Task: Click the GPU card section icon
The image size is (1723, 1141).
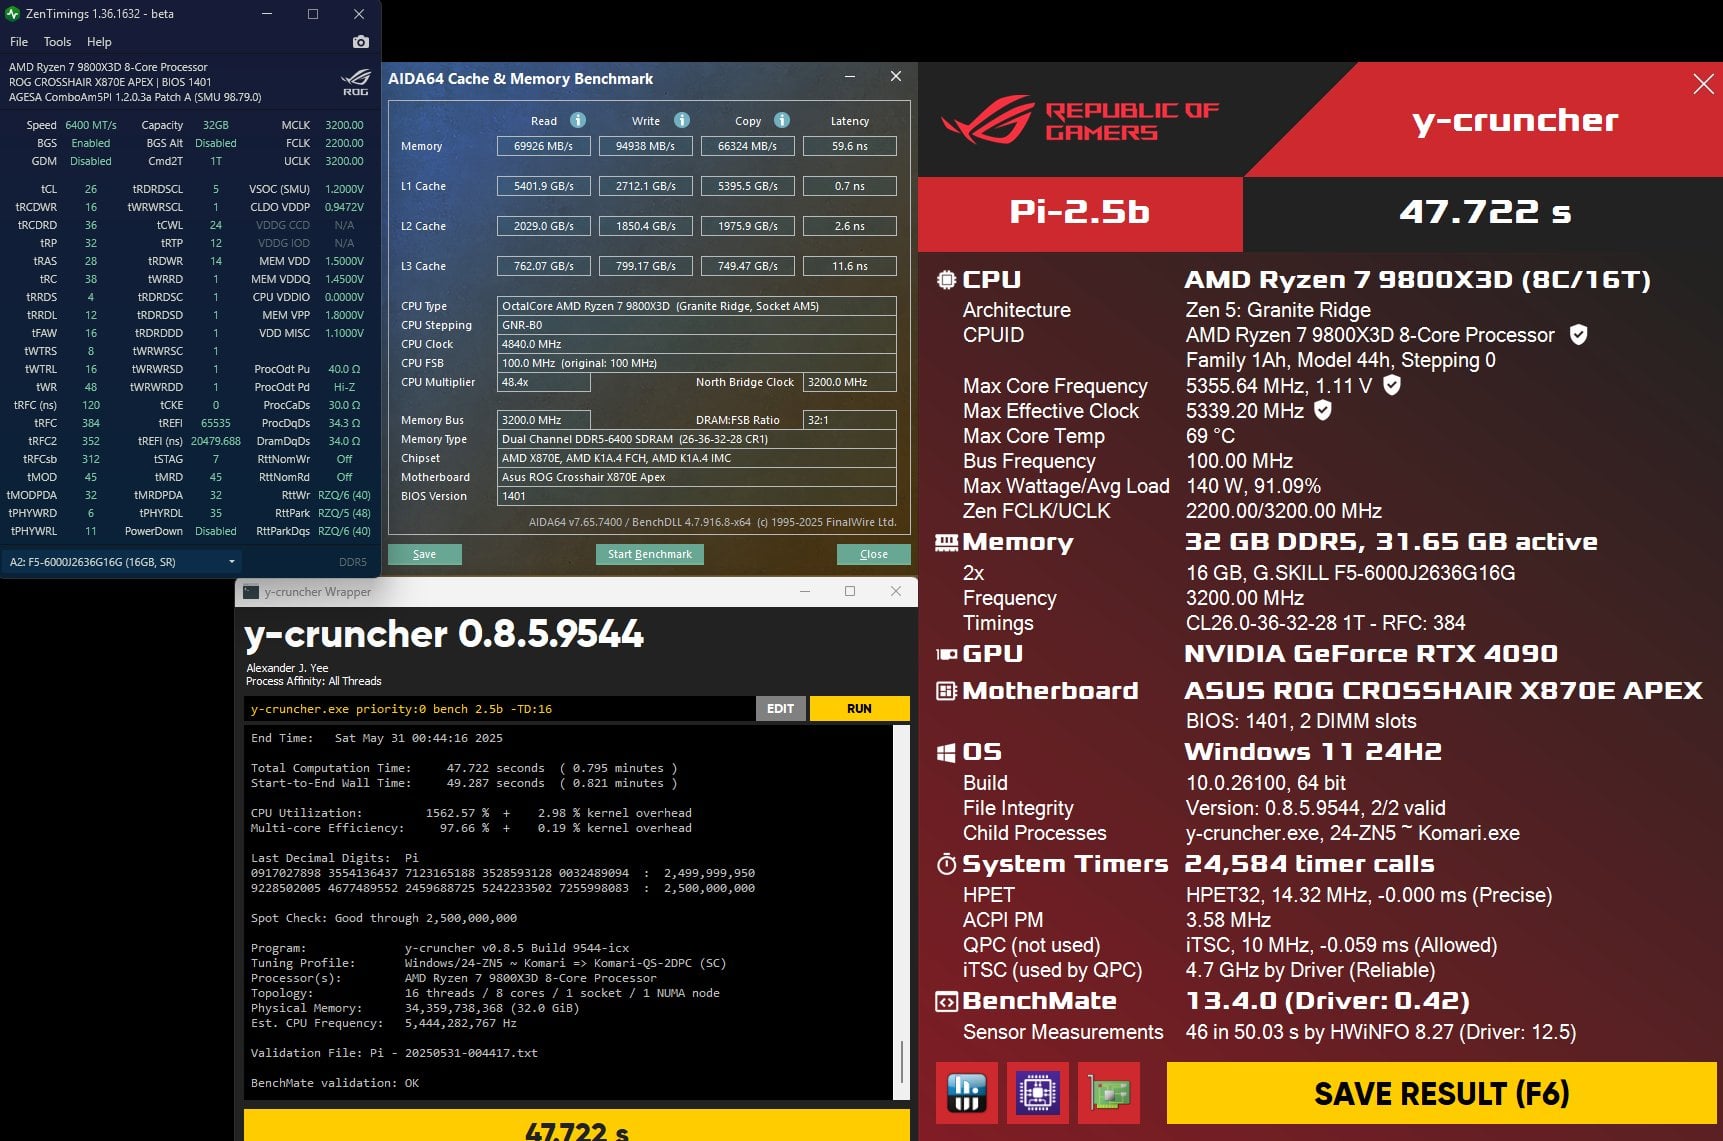Action: click(946, 654)
